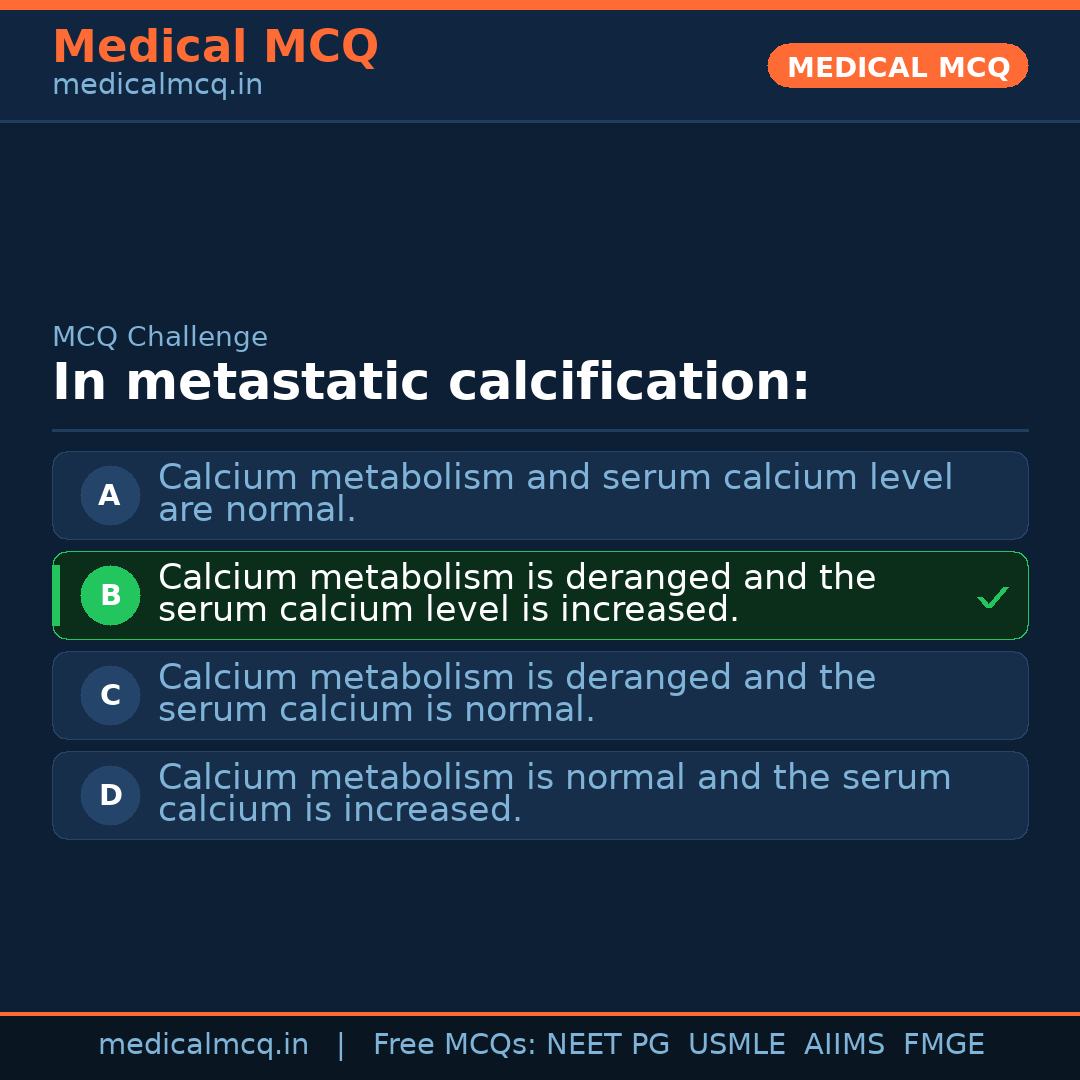
Task: Click the "In metastatic calcification:" question heading
Action: (x=431, y=383)
